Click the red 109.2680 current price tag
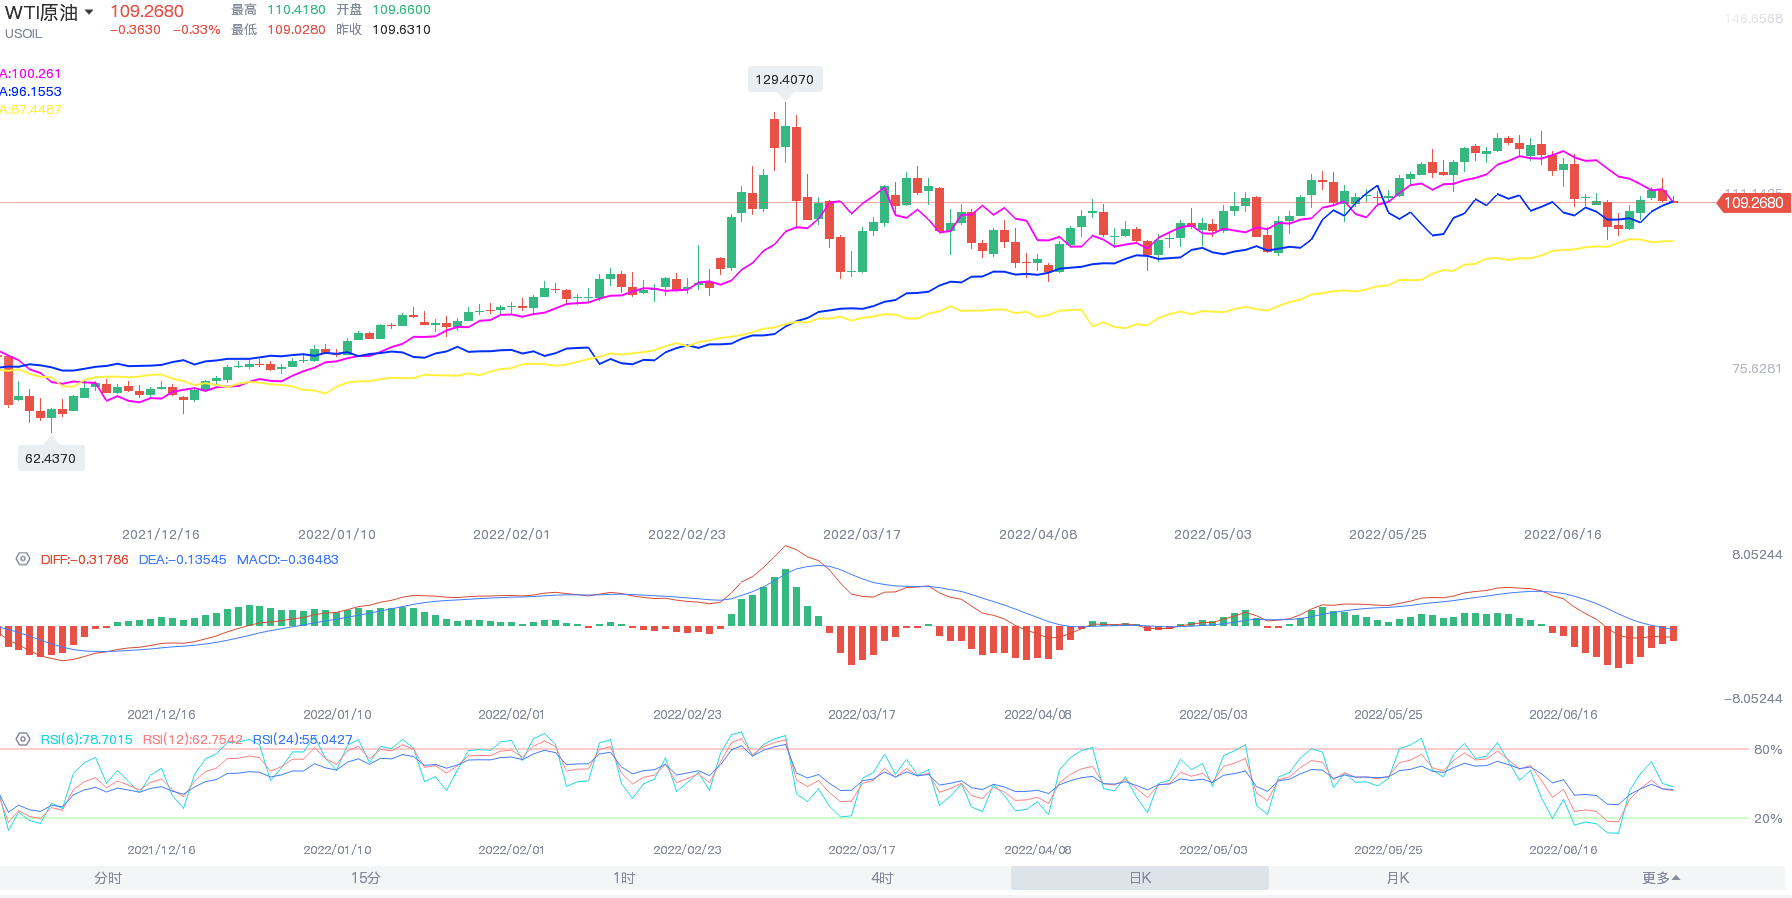 [1752, 203]
